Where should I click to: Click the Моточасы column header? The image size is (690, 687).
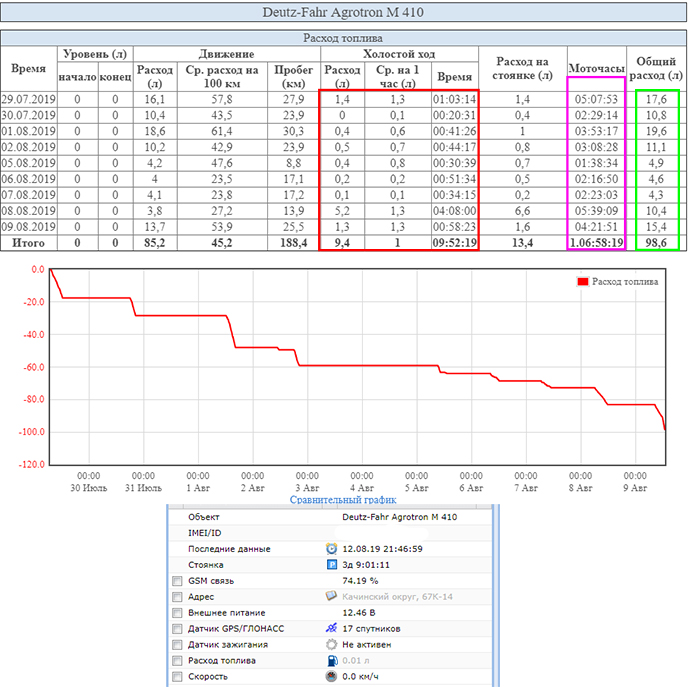[x=597, y=68]
